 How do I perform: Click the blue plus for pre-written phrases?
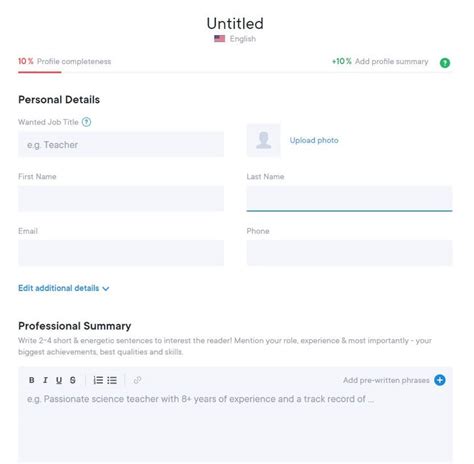pyautogui.click(x=440, y=380)
